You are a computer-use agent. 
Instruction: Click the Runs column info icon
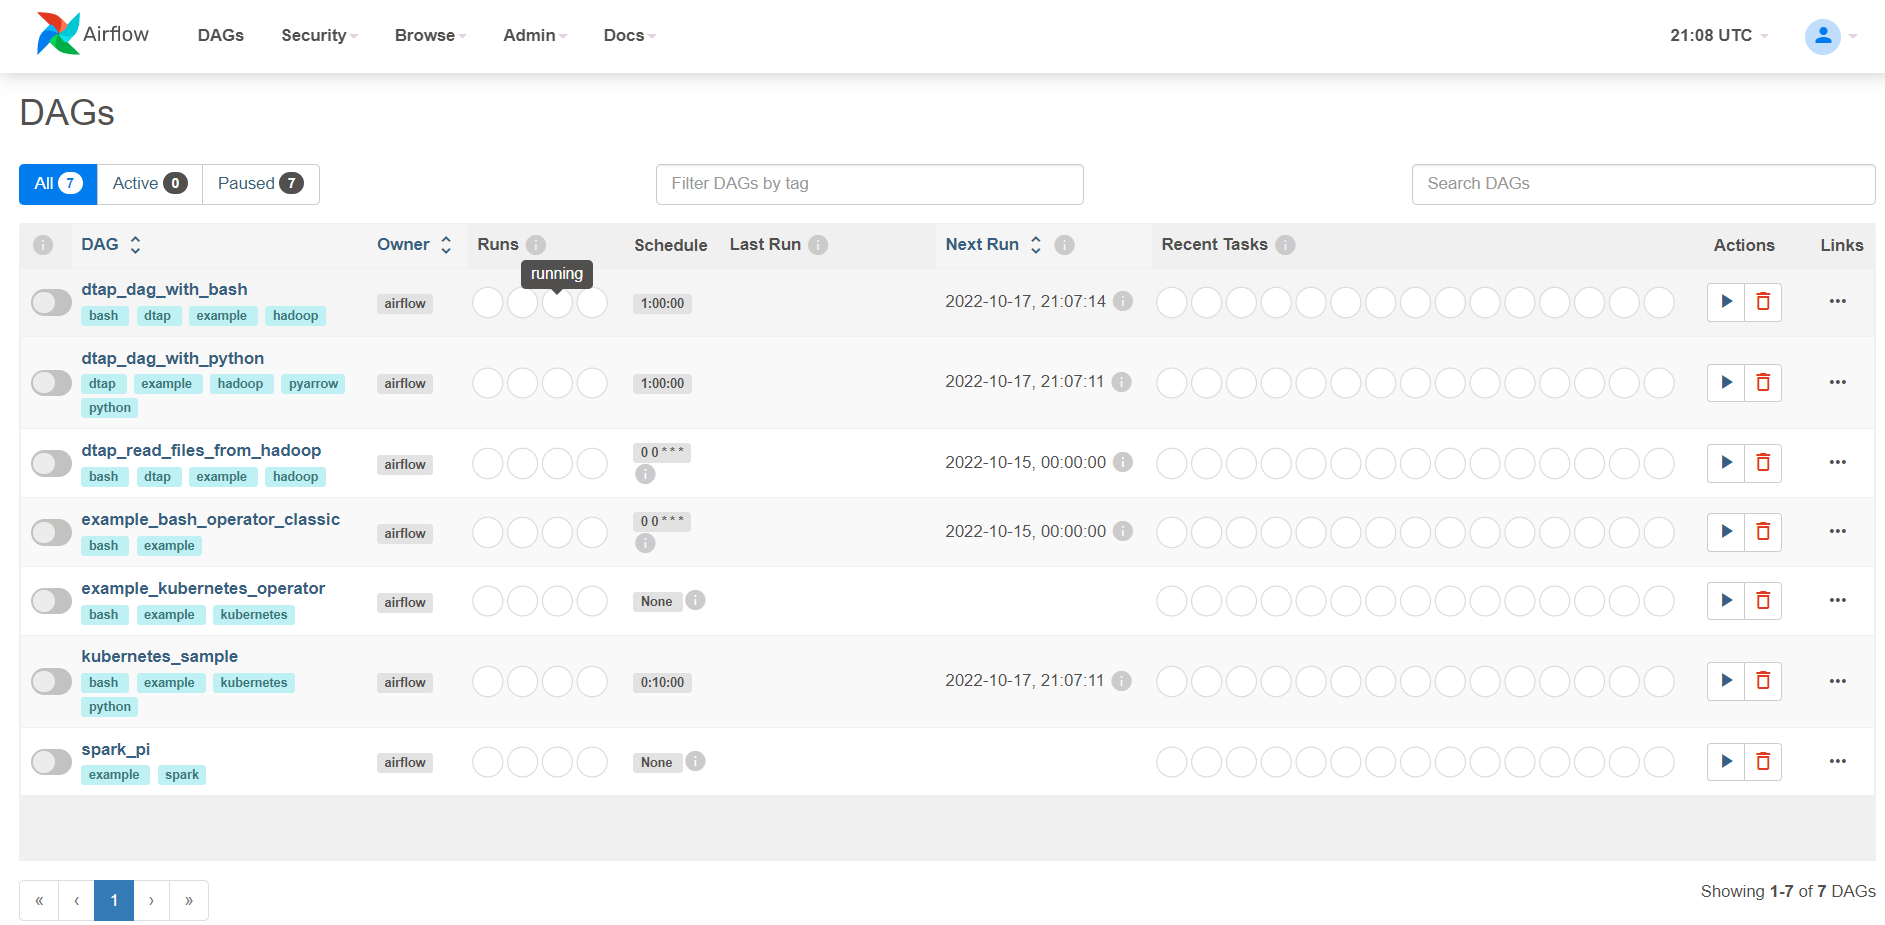point(536,245)
